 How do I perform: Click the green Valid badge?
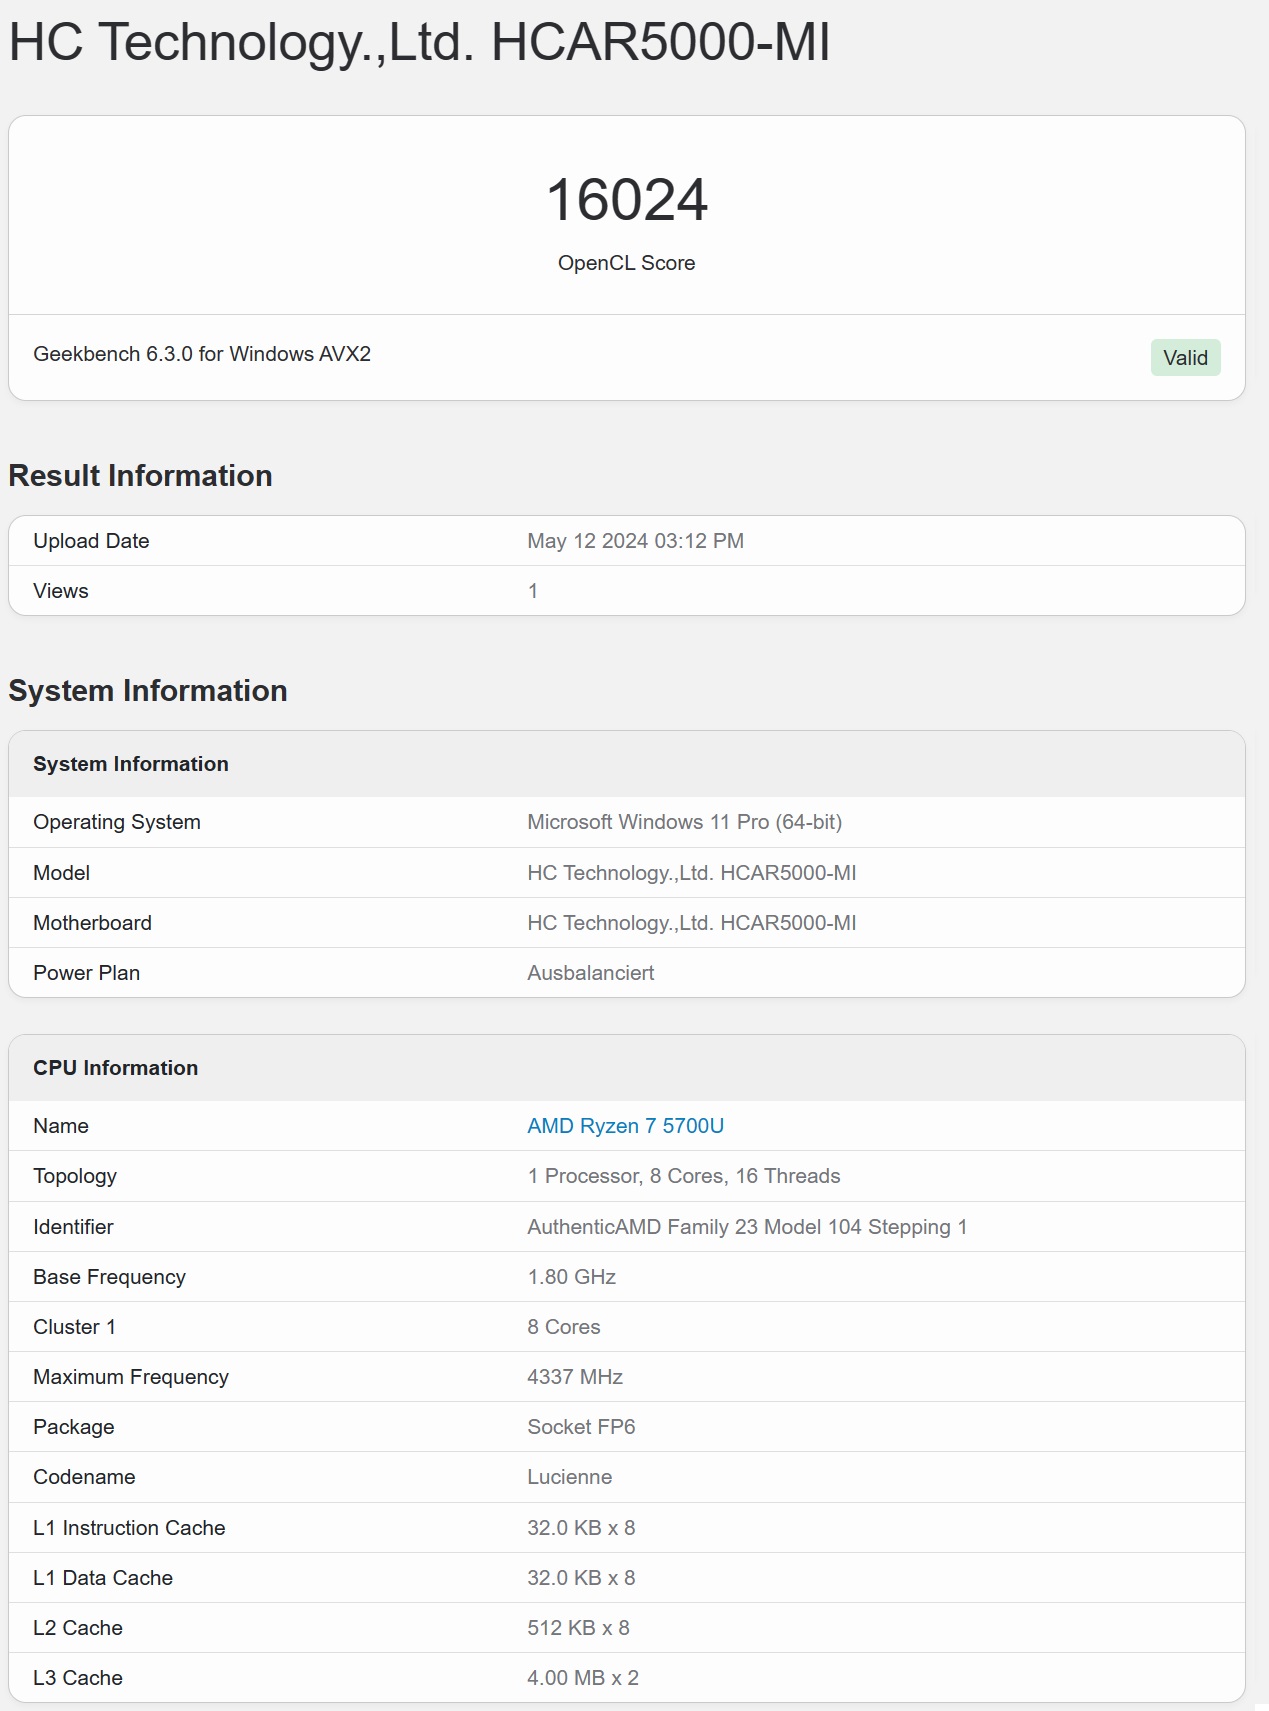1185,358
